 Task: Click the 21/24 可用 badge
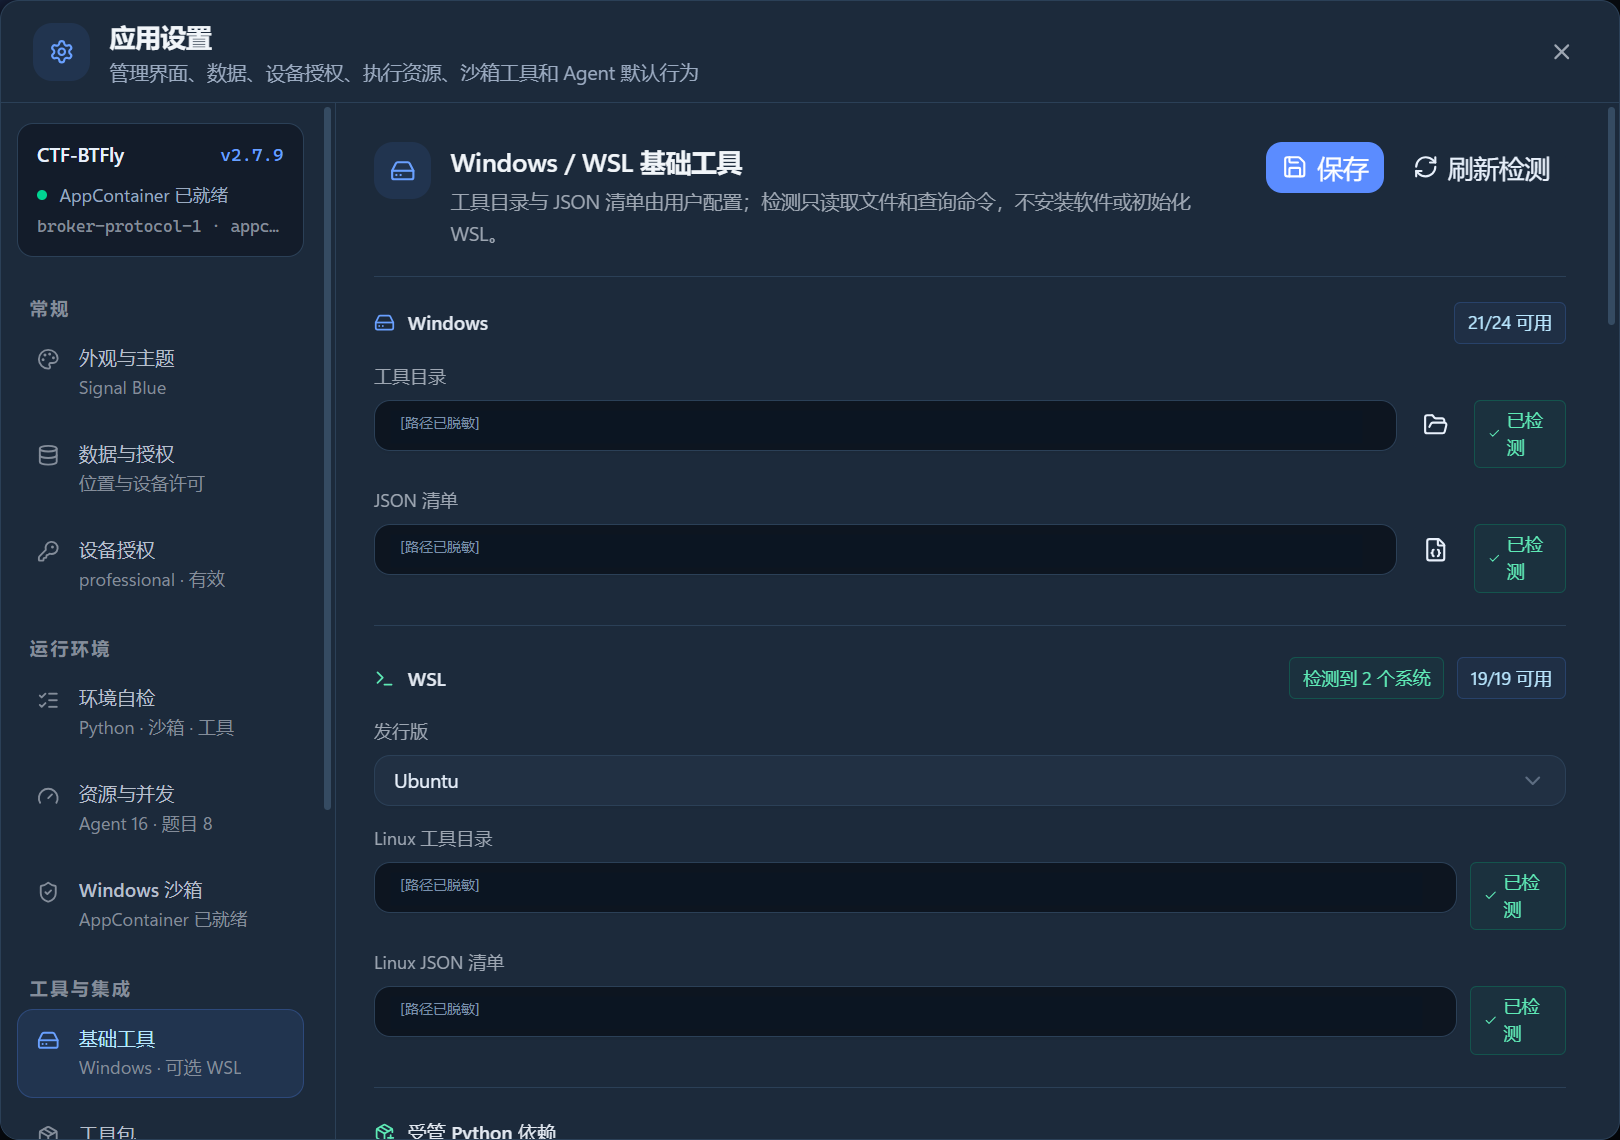tap(1509, 323)
